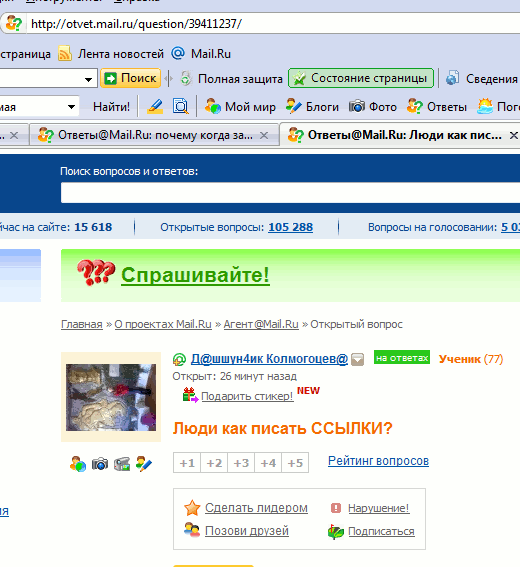
Task: Click the gift icon beside Подарить стикер
Action: point(190,395)
